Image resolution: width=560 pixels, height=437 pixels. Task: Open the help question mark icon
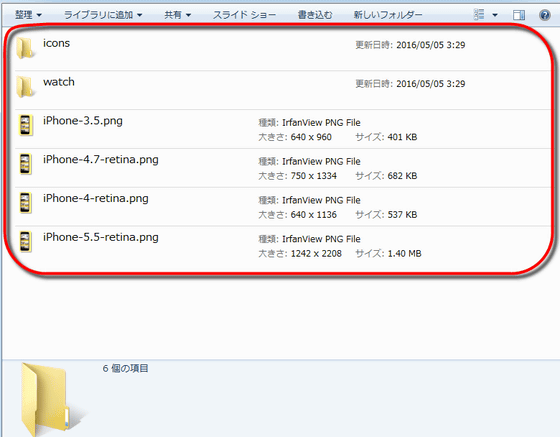[x=545, y=15]
